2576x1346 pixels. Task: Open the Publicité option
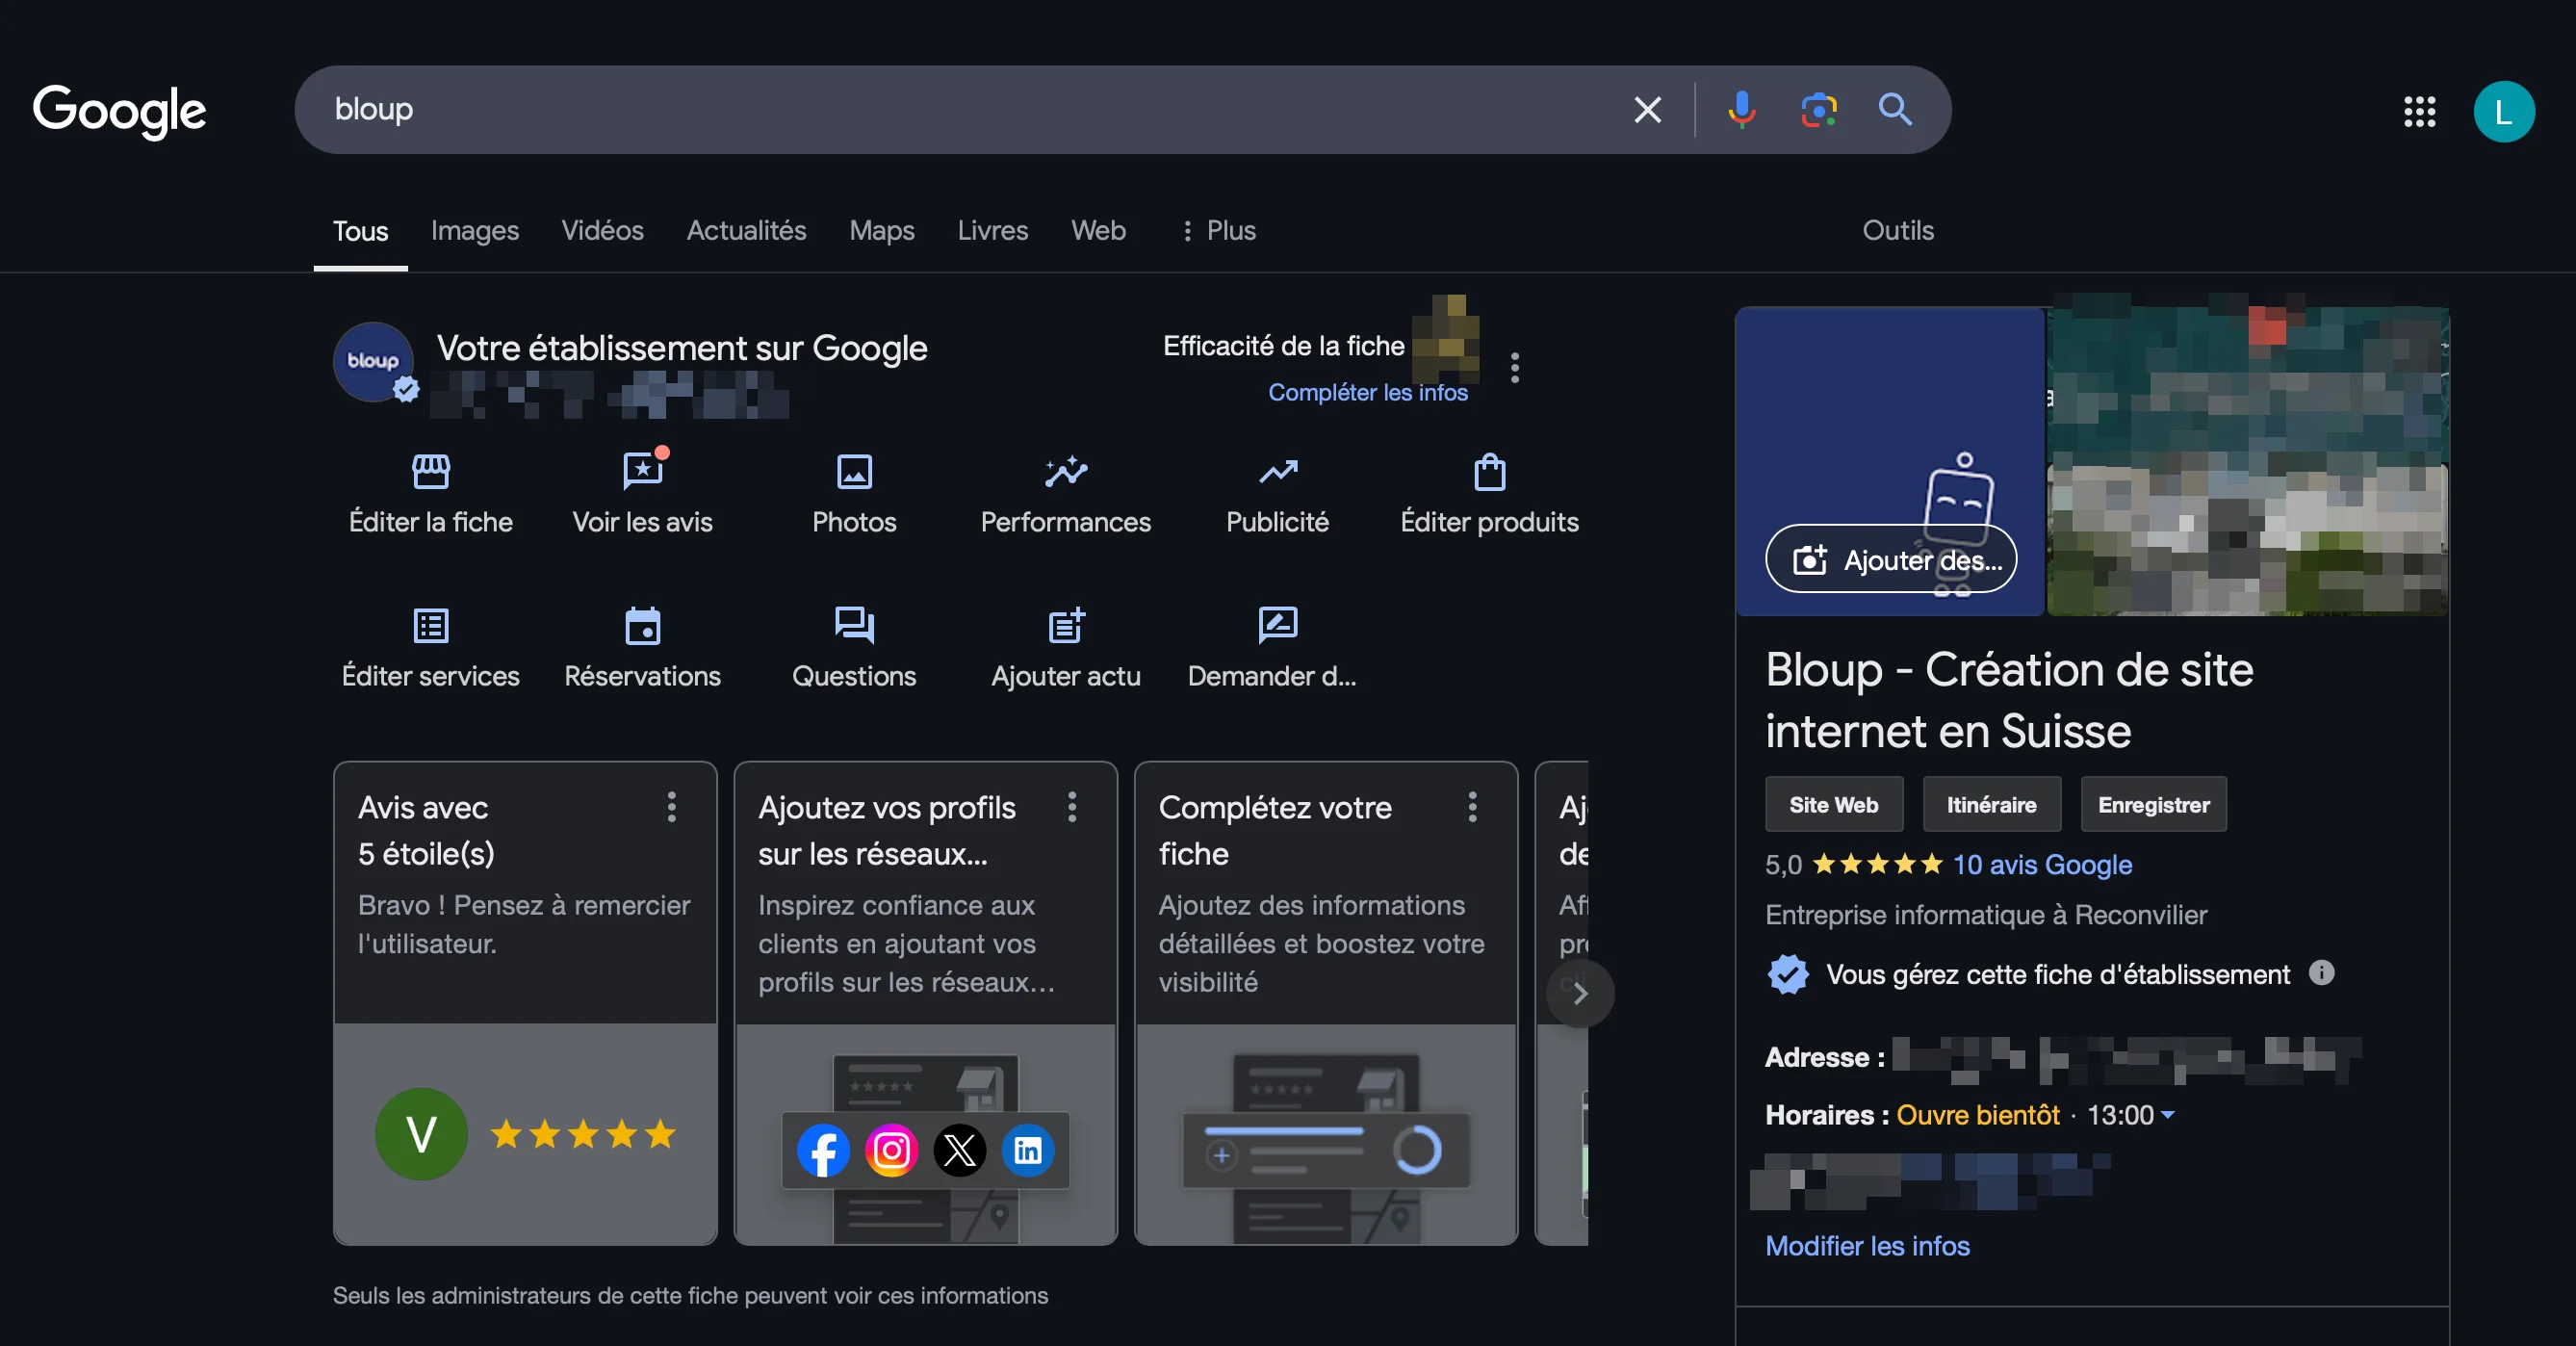pos(1277,493)
